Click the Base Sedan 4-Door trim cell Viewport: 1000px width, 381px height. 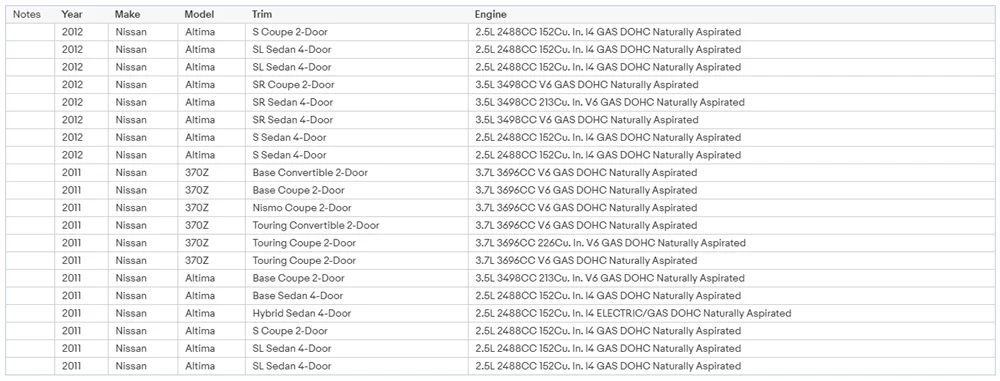pyautogui.click(x=357, y=296)
